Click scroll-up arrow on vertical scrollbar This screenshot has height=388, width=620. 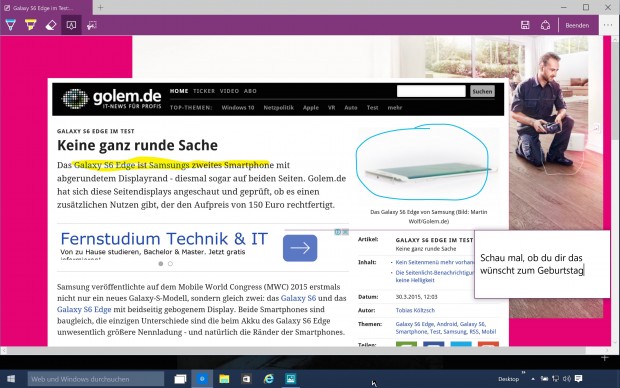click(615, 39)
